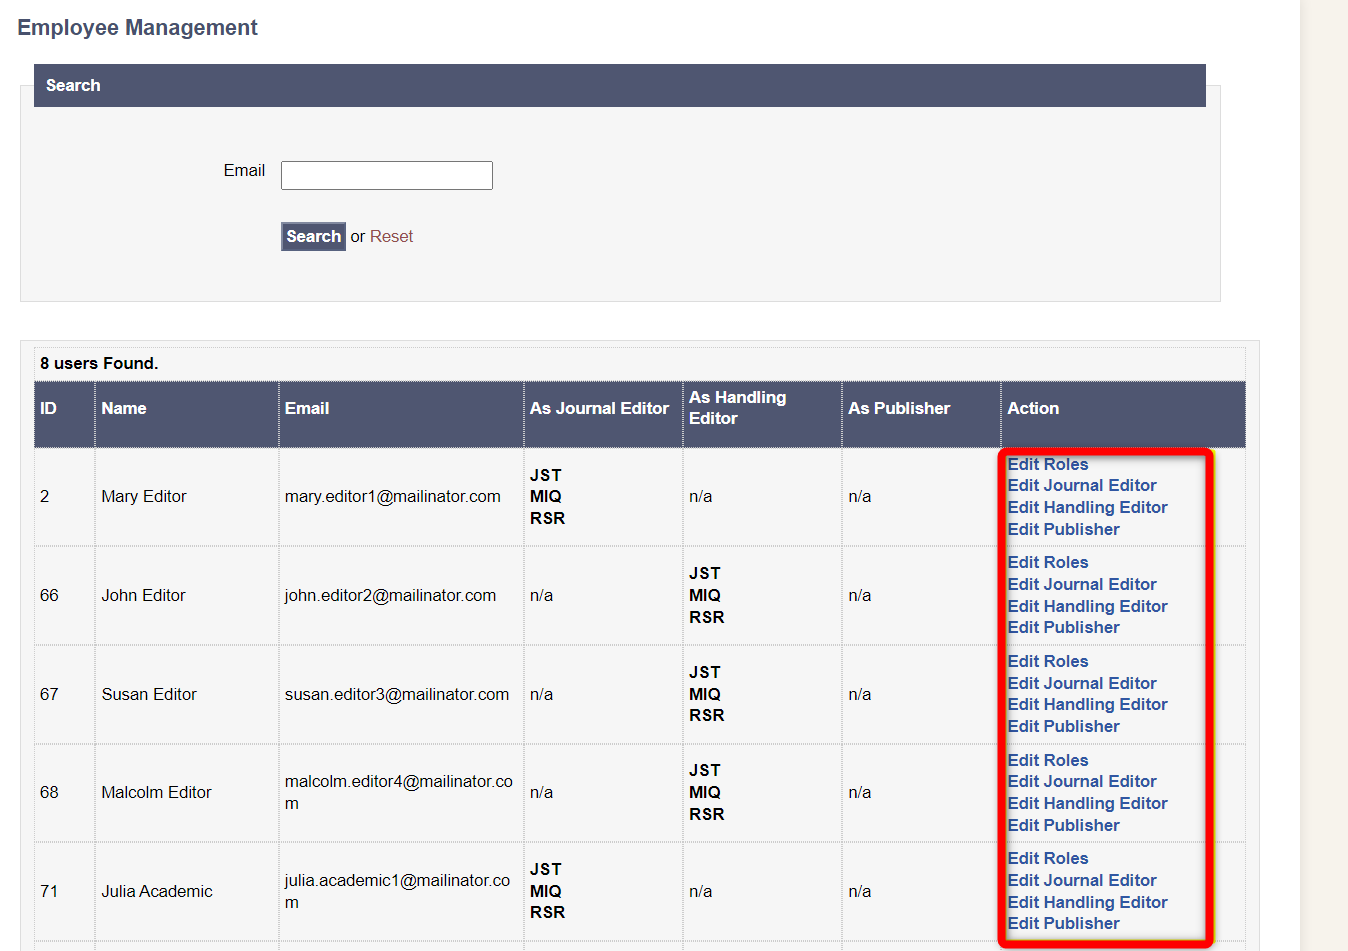The width and height of the screenshot is (1348, 951).
Task: Open Edit Roles for Malcolm Editor
Action: tap(1047, 761)
